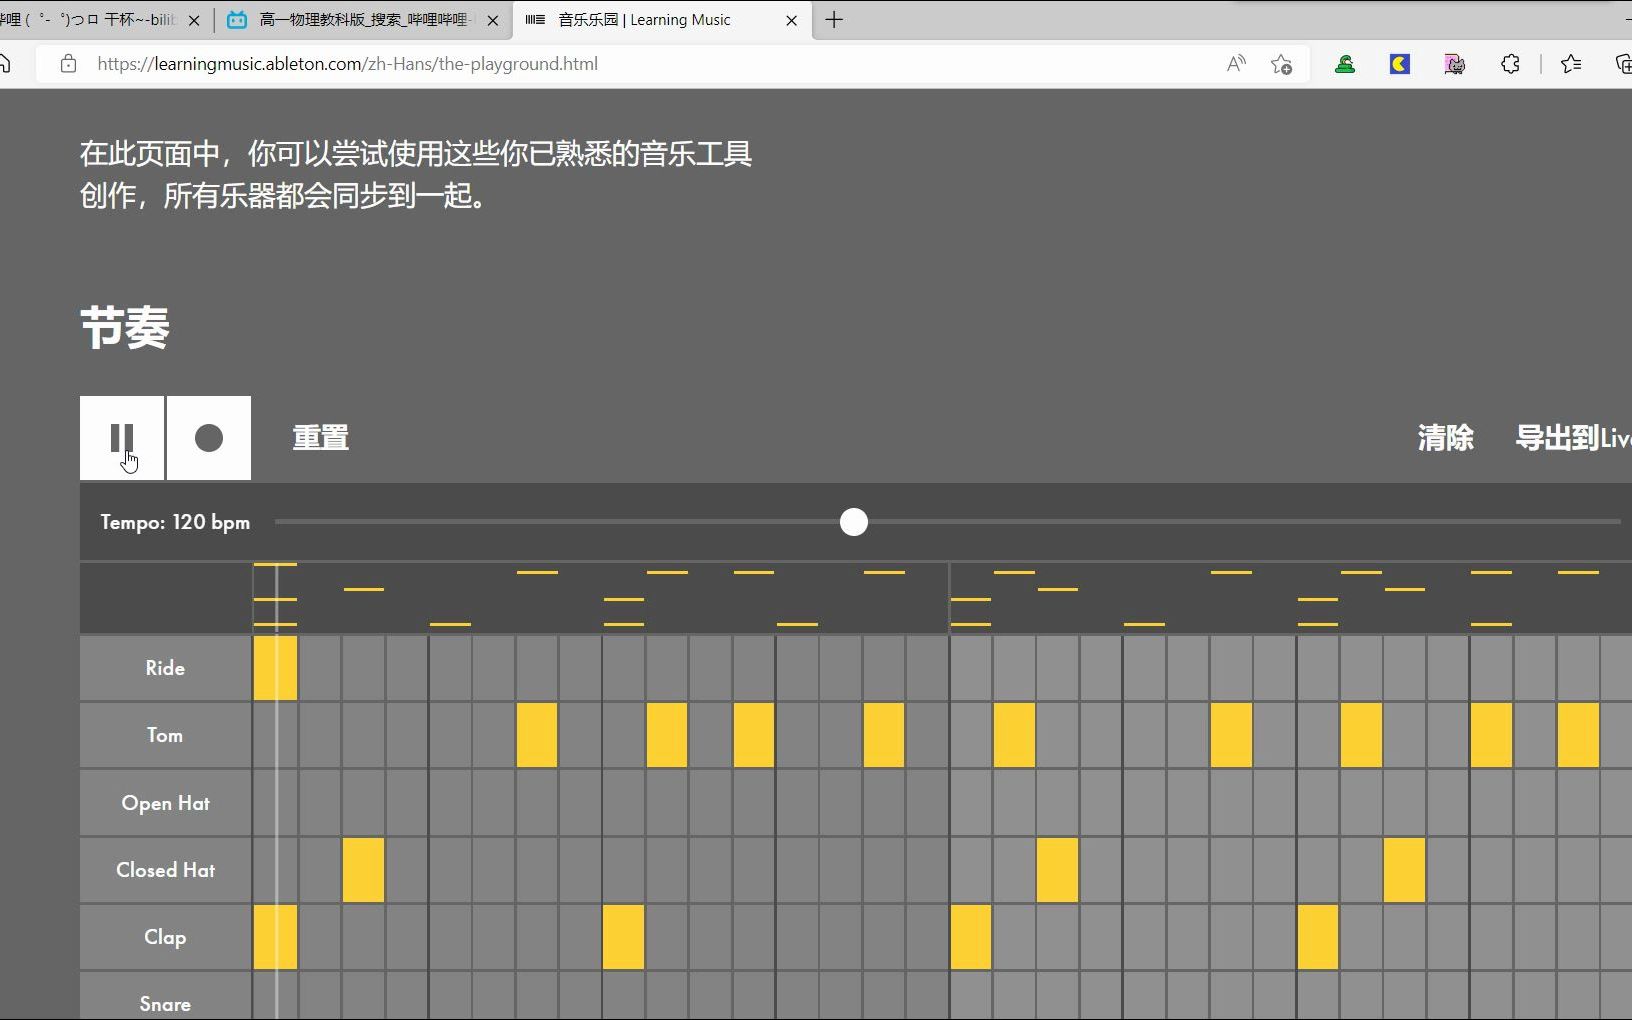Viewport: 1632px width, 1020px height.
Task: Open a new browser tab
Action: pos(836,19)
